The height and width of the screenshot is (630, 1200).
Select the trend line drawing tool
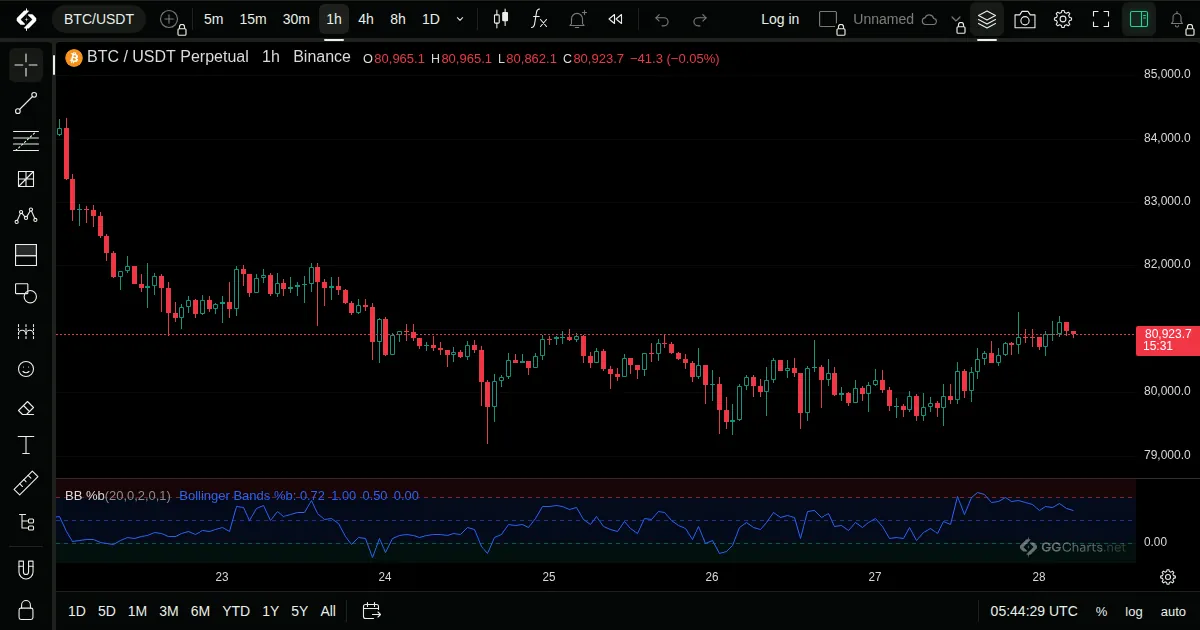(26, 103)
